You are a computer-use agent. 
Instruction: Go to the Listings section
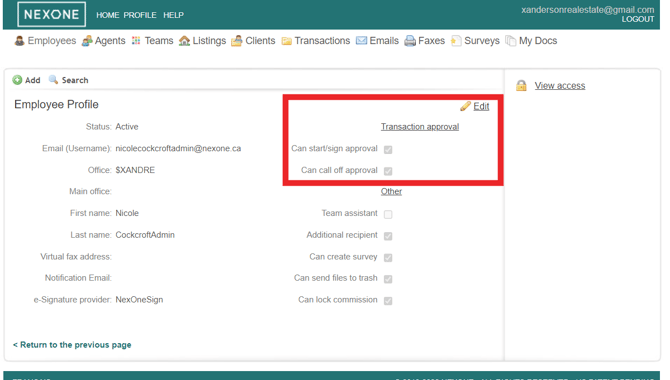[209, 41]
